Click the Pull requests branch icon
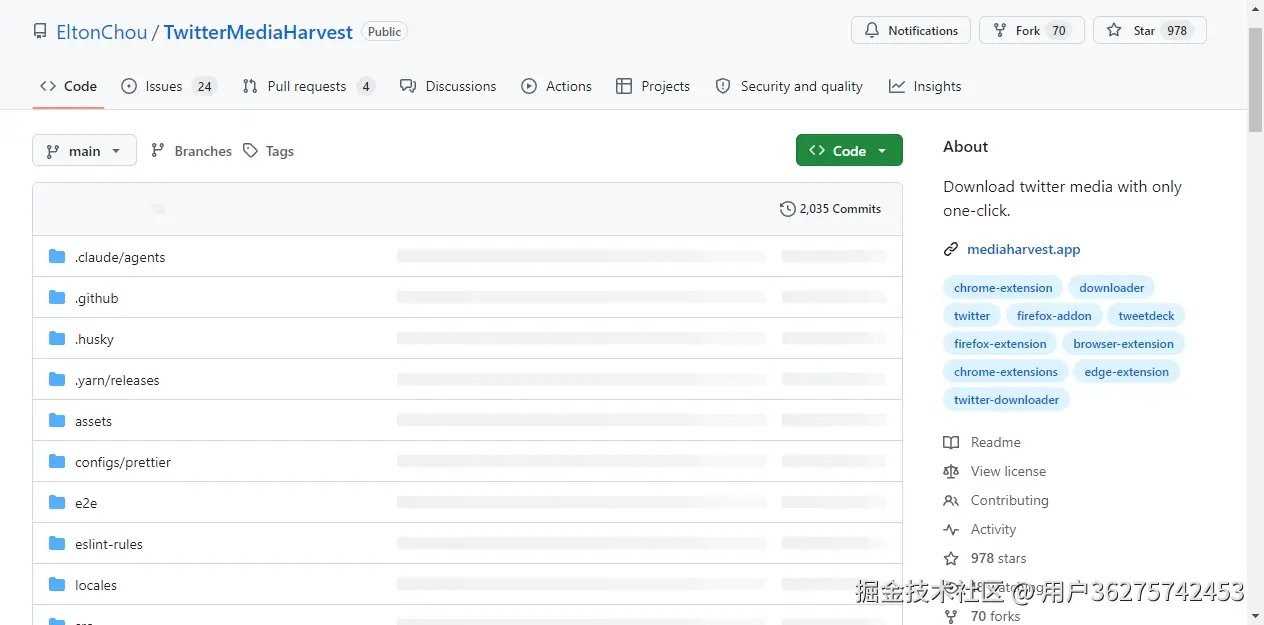This screenshot has height=625, width=1264. pyautogui.click(x=250, y=86)
